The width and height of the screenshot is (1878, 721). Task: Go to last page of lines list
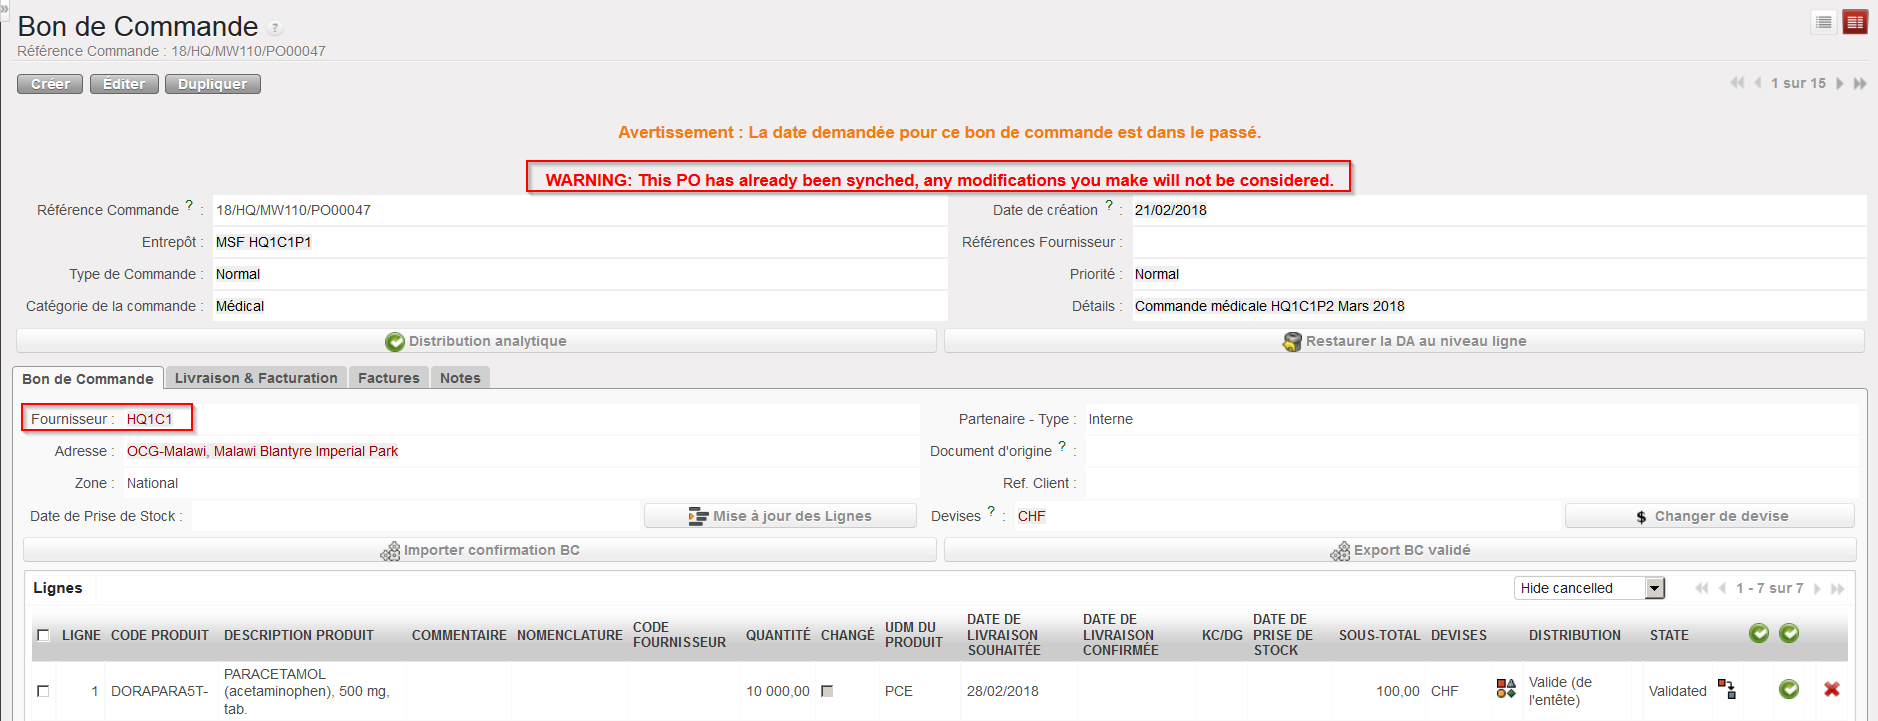(1837, 588)
